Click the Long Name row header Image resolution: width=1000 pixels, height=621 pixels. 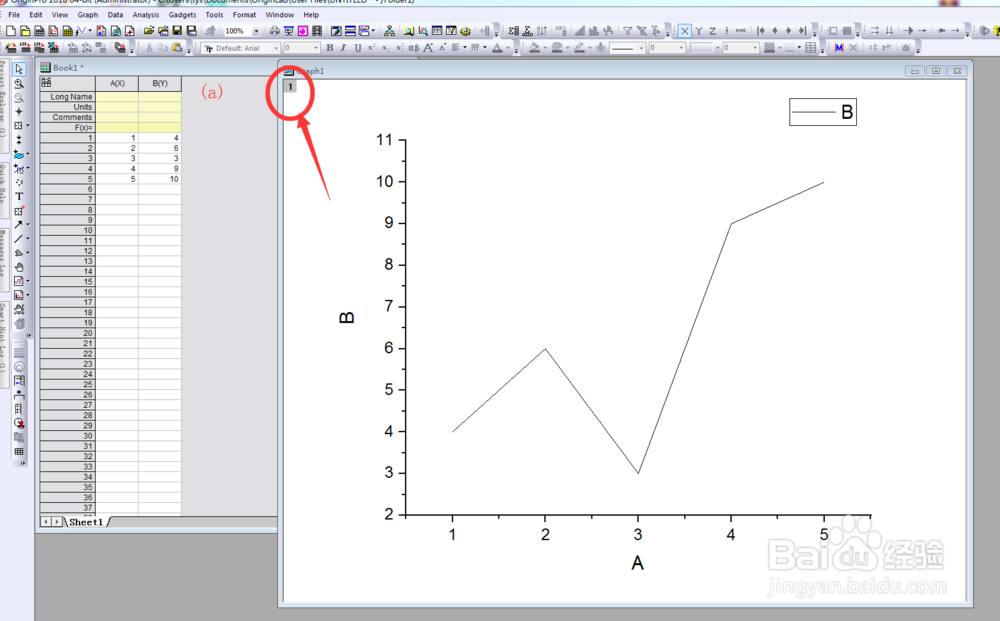pos(68,97)
